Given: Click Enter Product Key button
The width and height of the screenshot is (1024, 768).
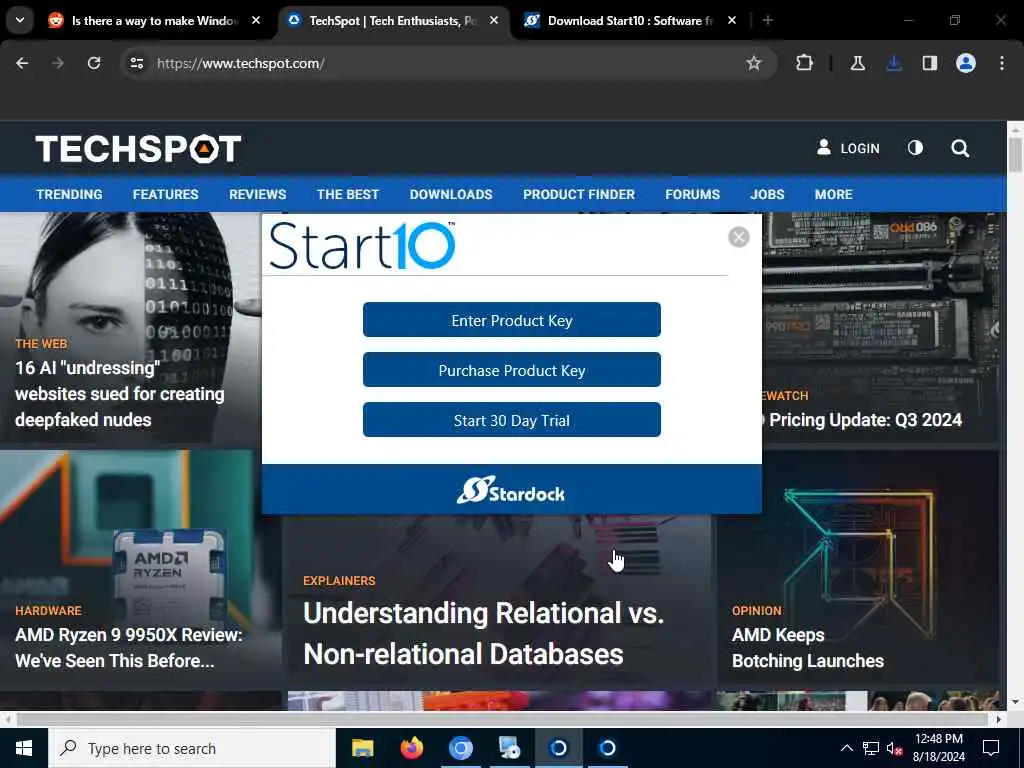Looking at the screenshot, I should (511, 320).
